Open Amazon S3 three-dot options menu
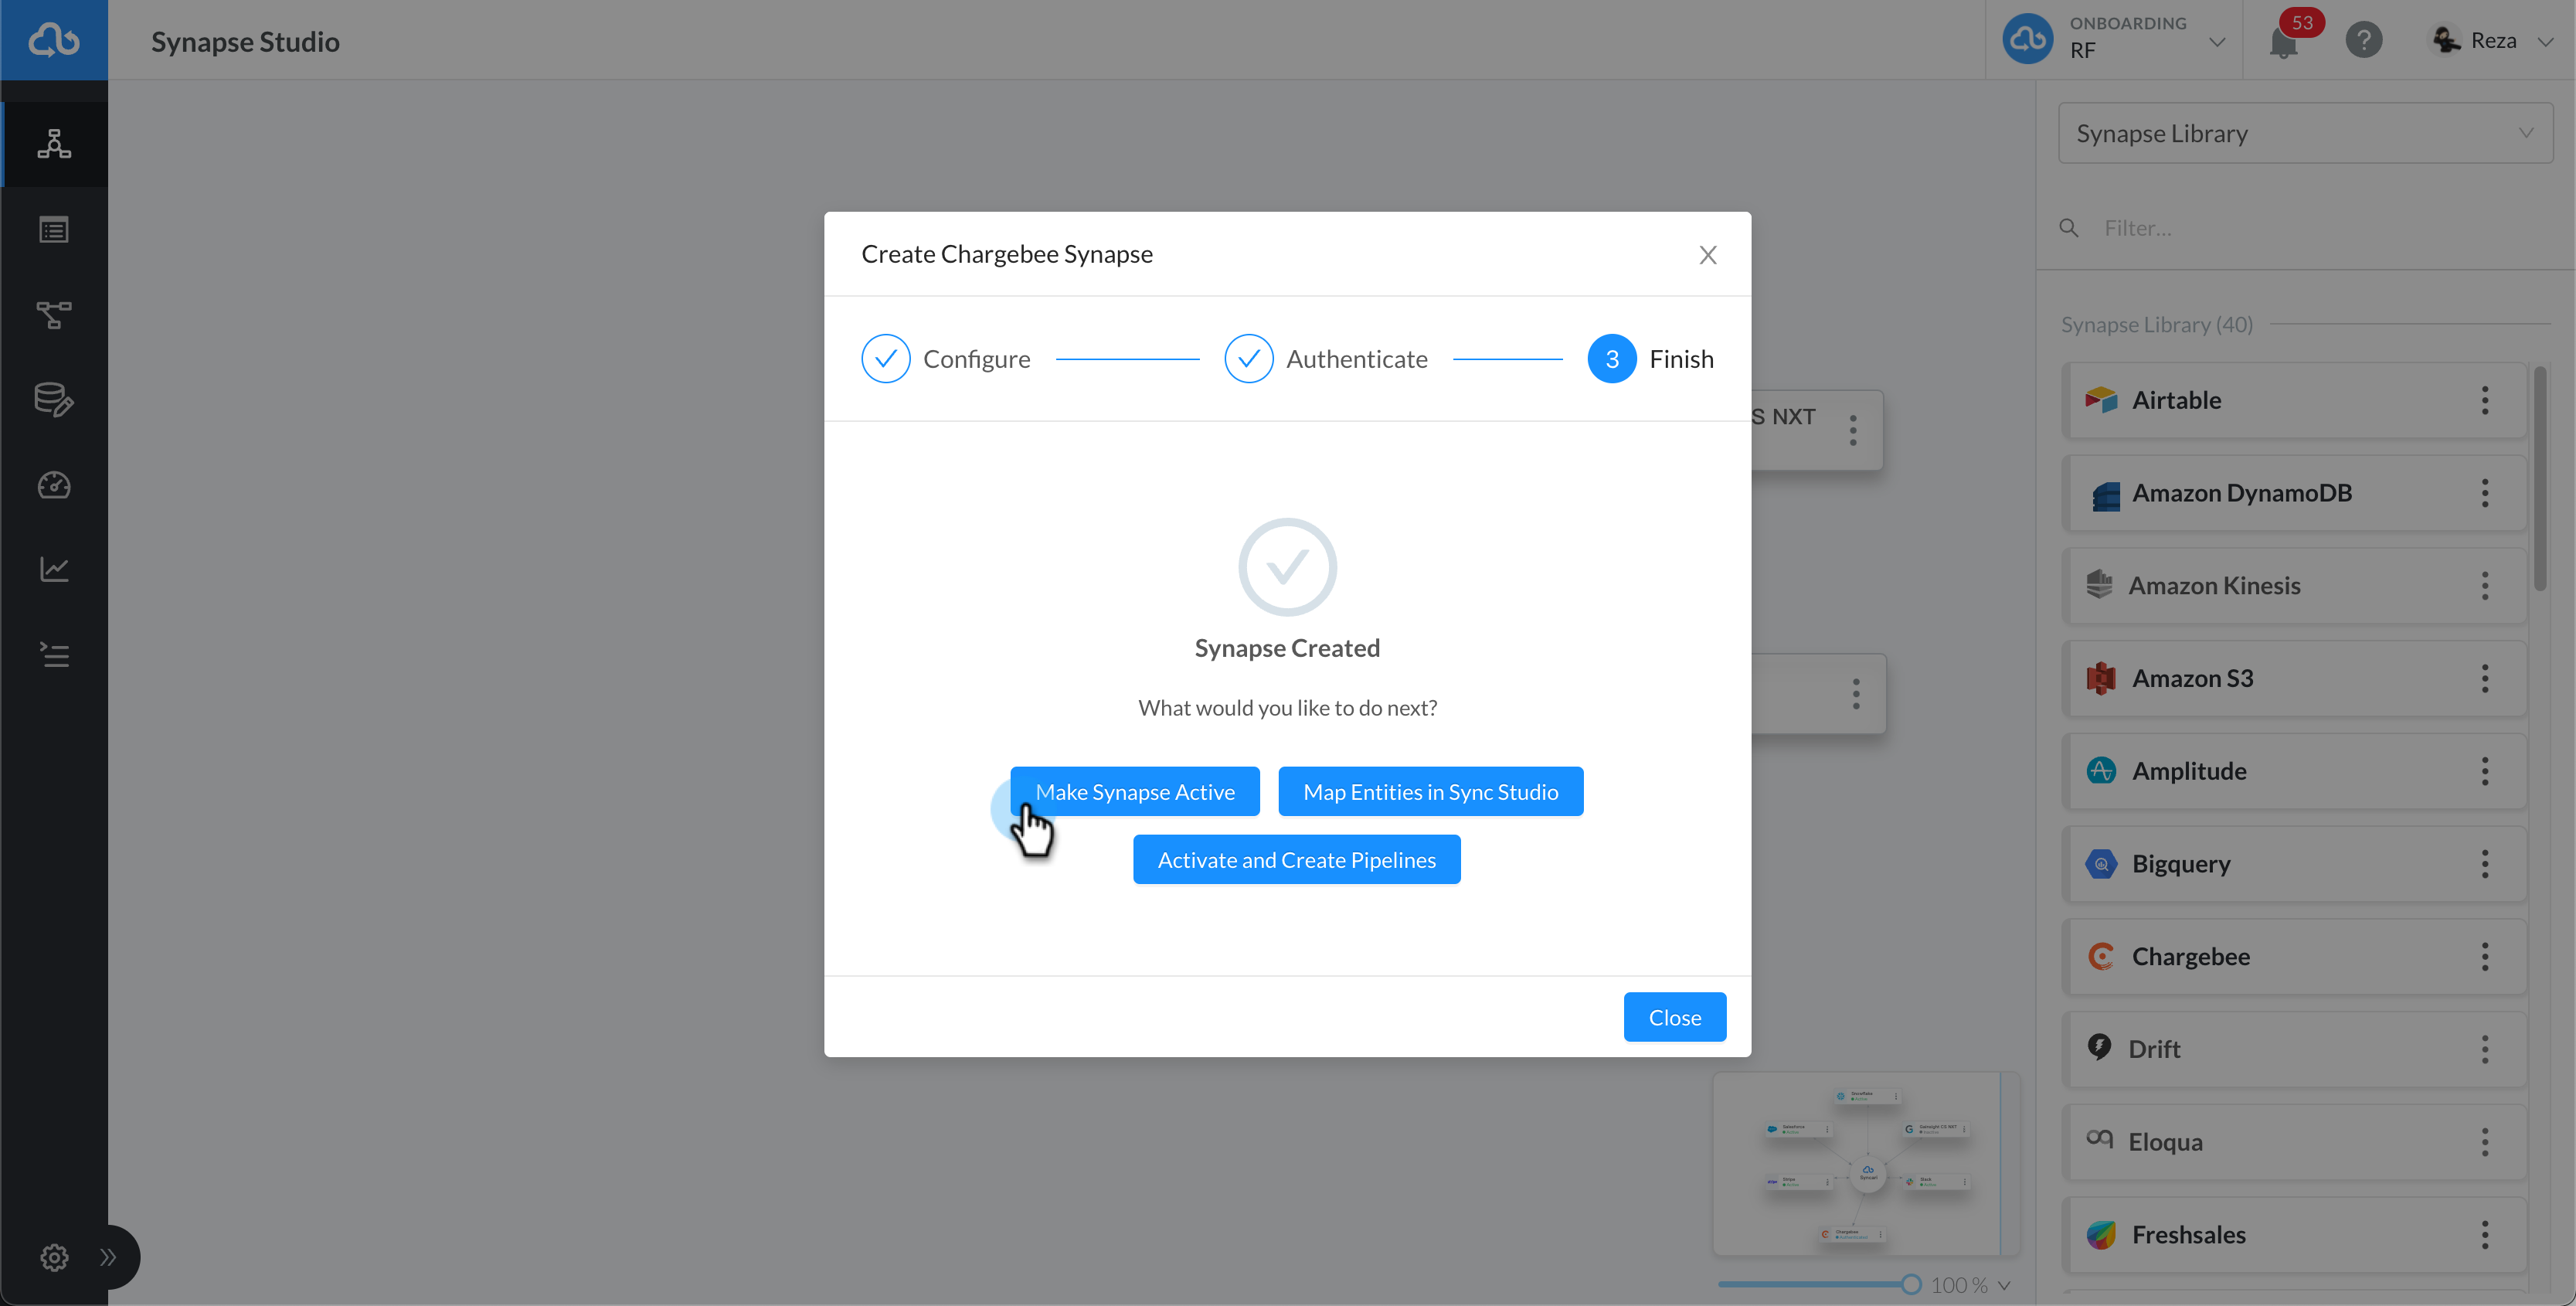The image size is (2576, 1306). pyautogui.click(x=2484, y=678)
